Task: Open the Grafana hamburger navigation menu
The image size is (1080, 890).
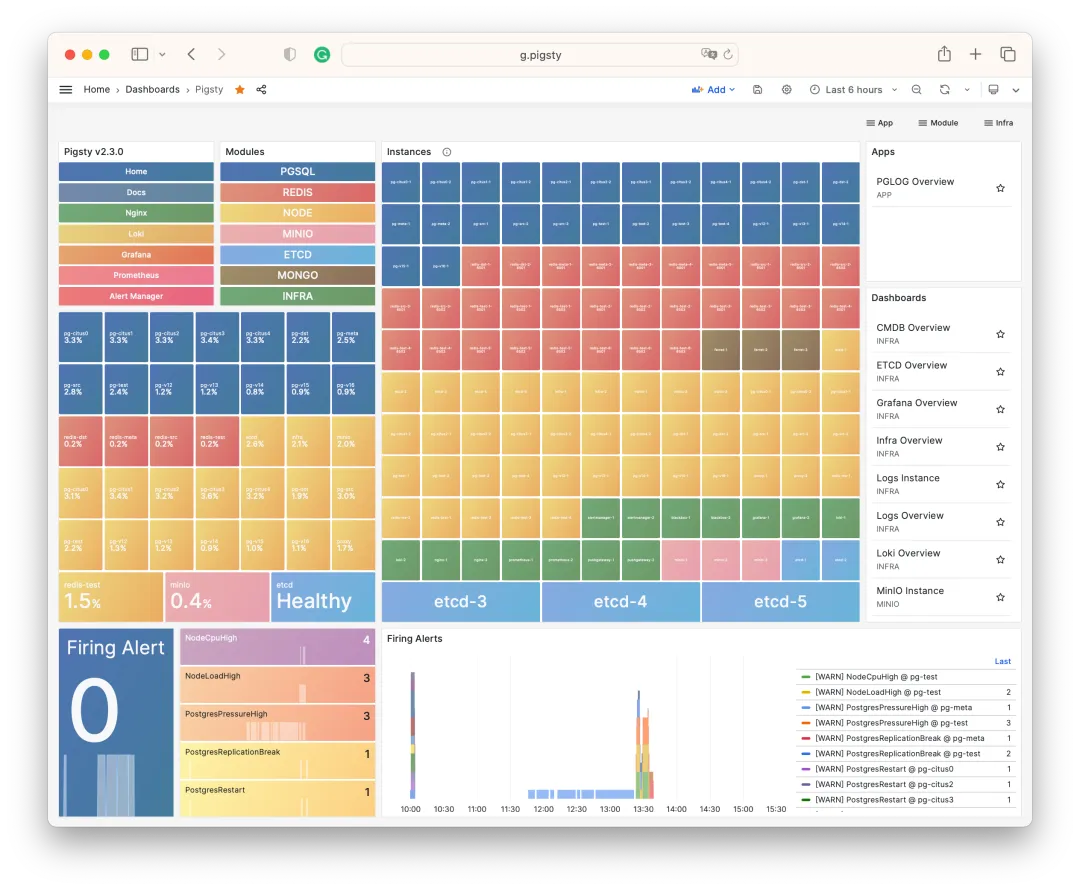Action: (x=66, y=90)
